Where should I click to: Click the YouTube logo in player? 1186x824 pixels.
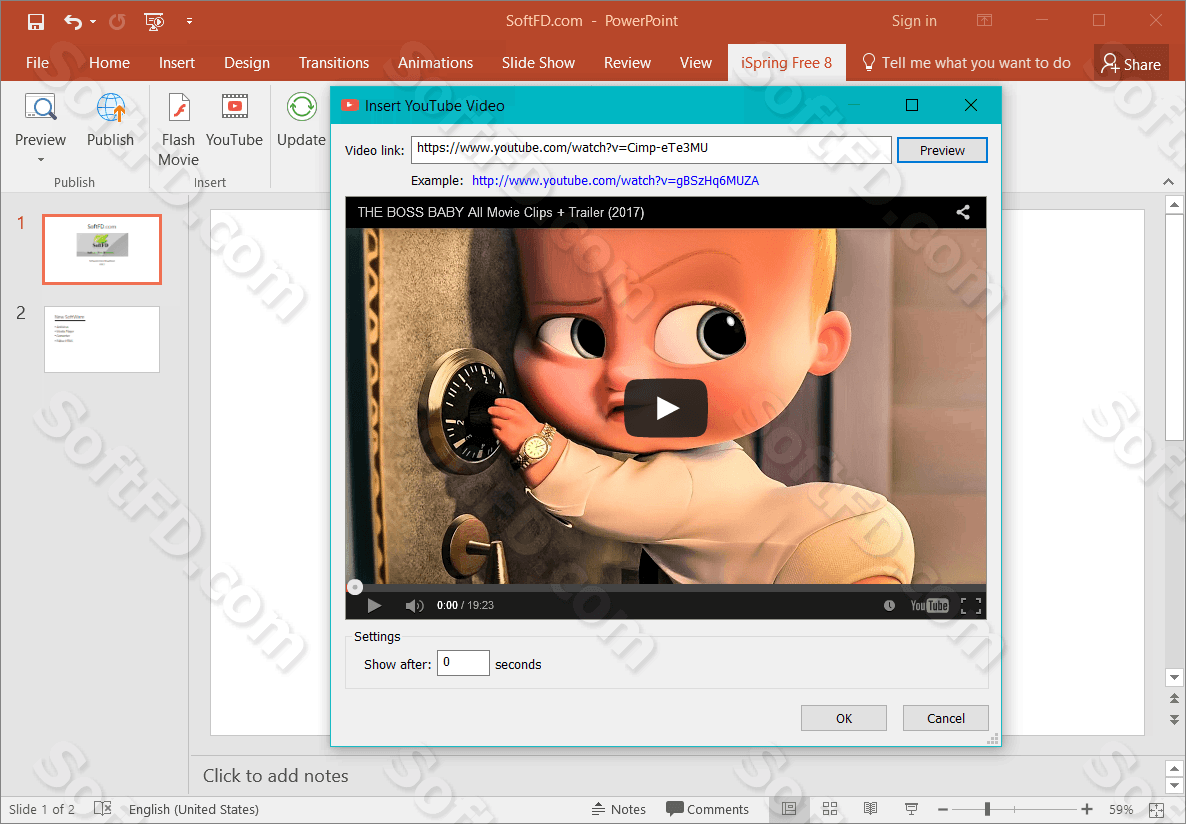tap(930, 605)
